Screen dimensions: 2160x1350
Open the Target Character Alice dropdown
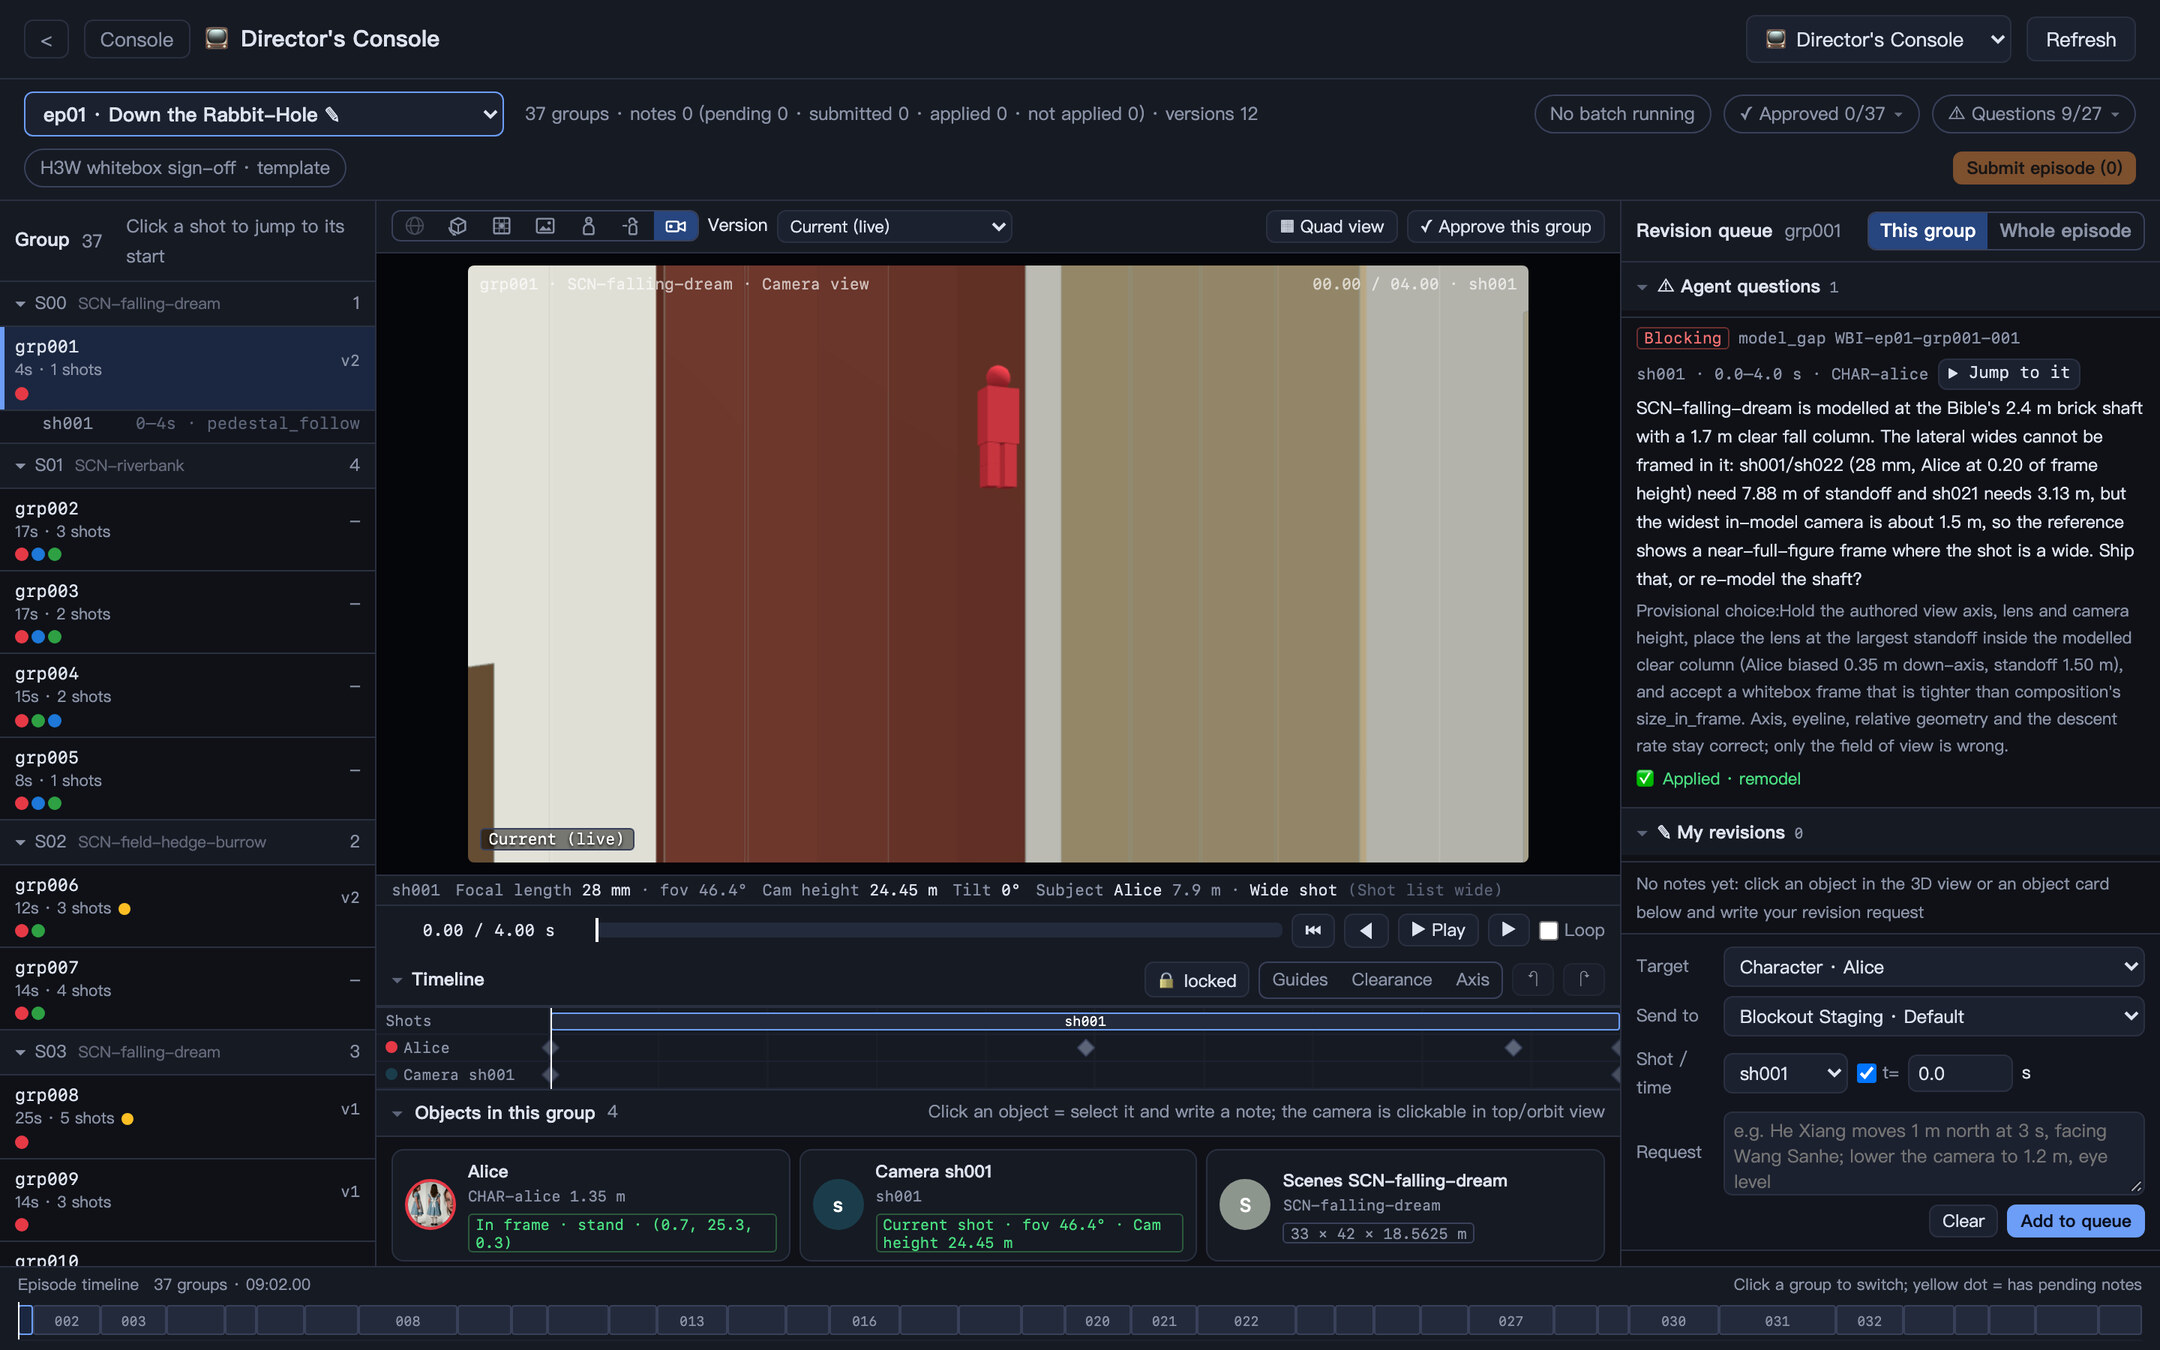tap(1933, 967)
